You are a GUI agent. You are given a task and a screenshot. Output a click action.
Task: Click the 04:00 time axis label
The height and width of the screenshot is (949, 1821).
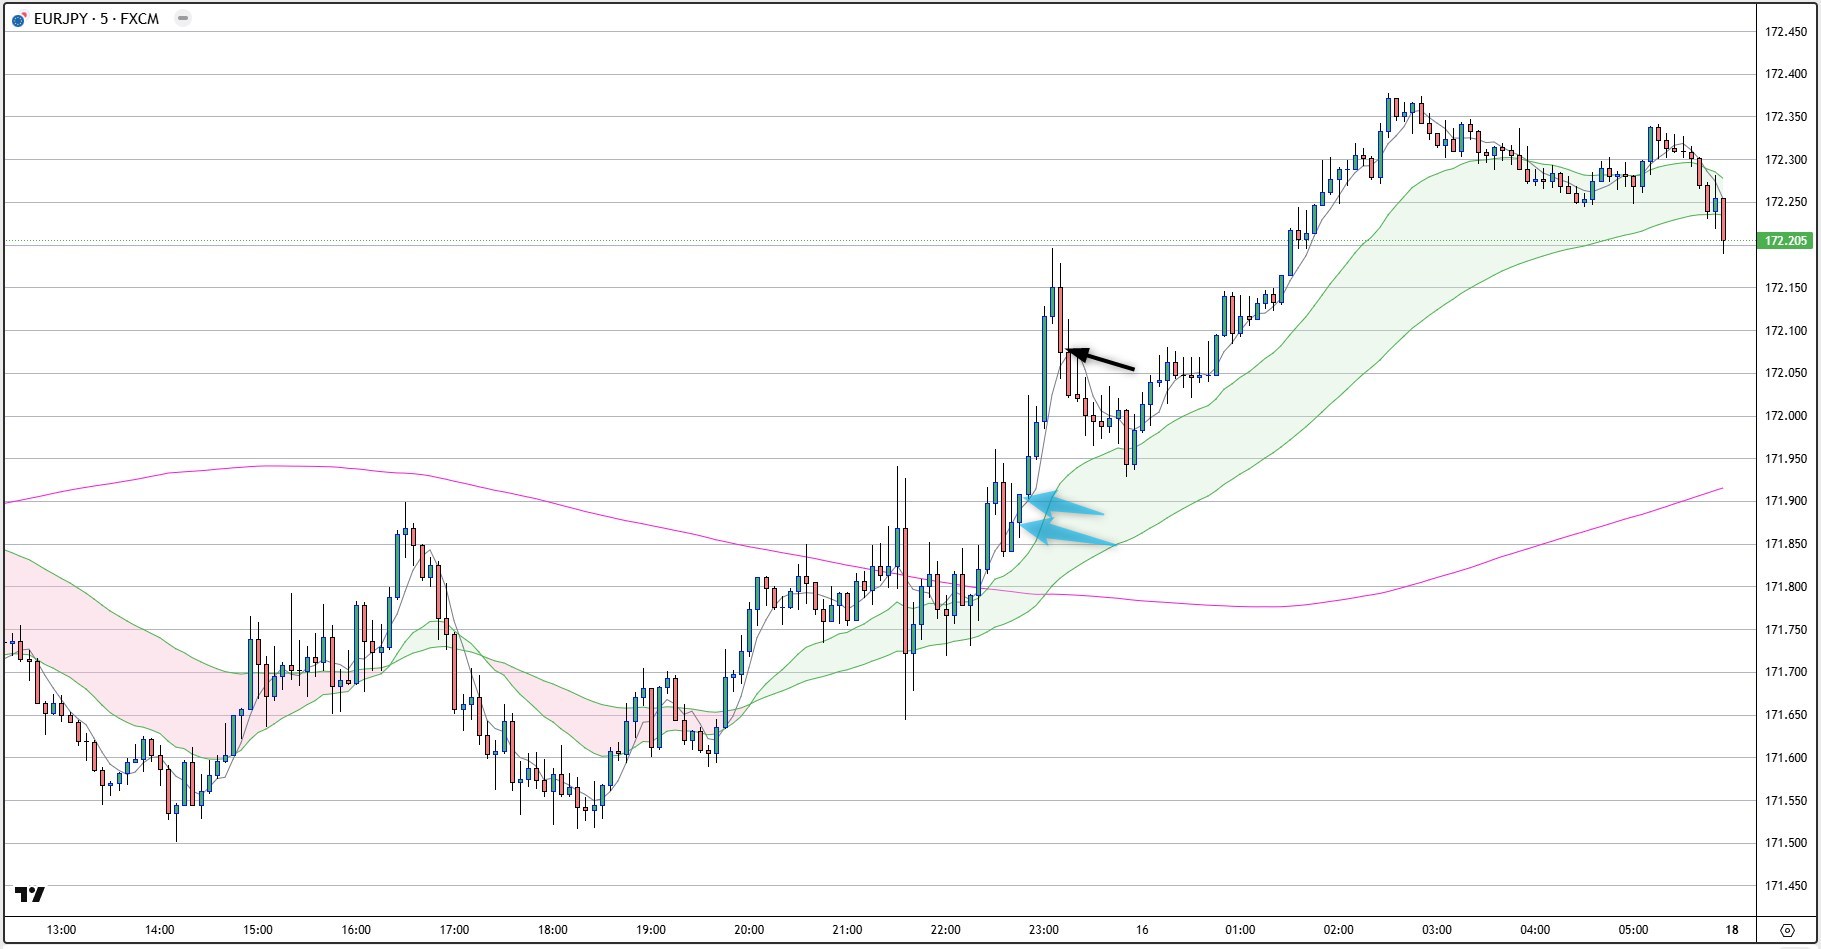tap(1535, 930)
